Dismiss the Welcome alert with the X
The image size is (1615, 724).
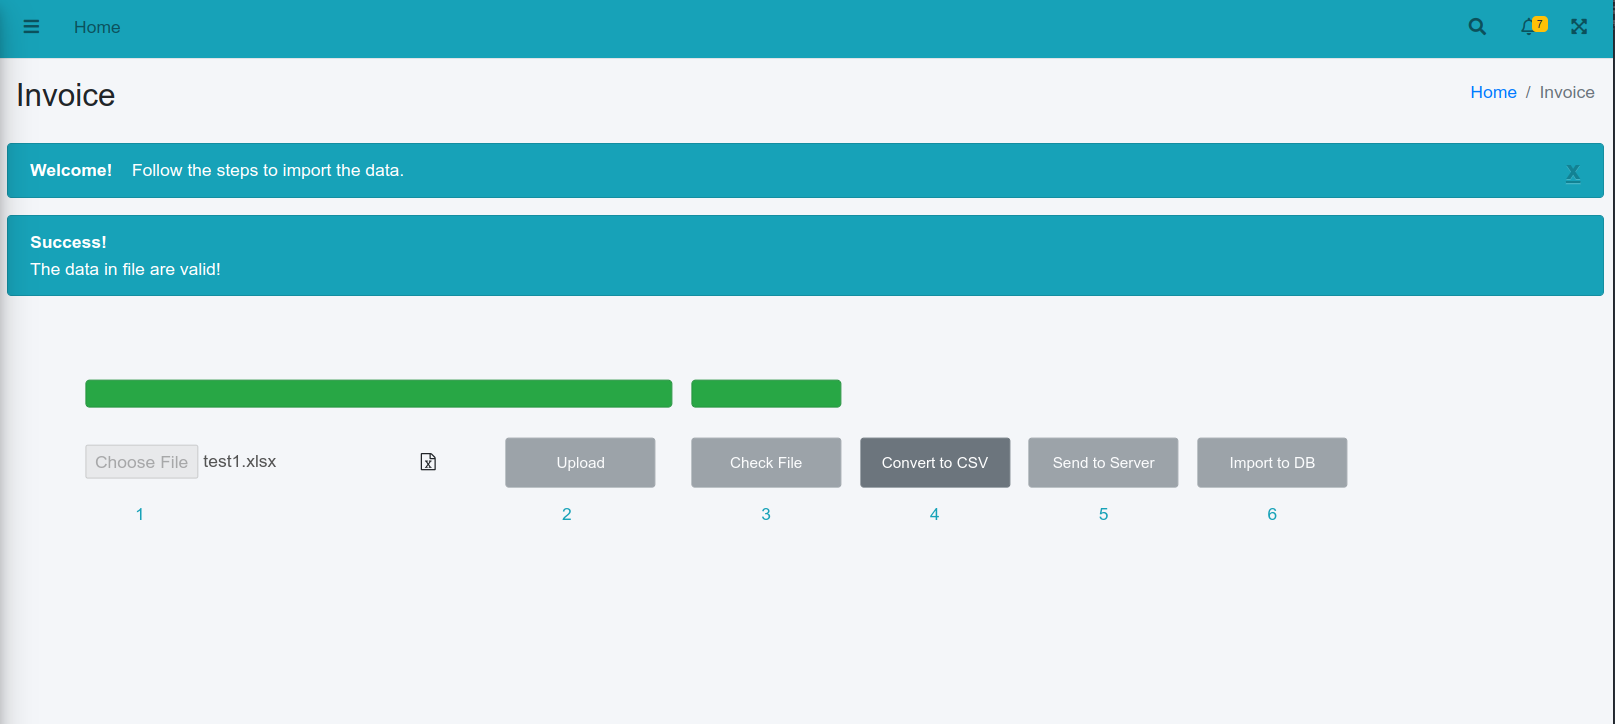[1573, 172]
